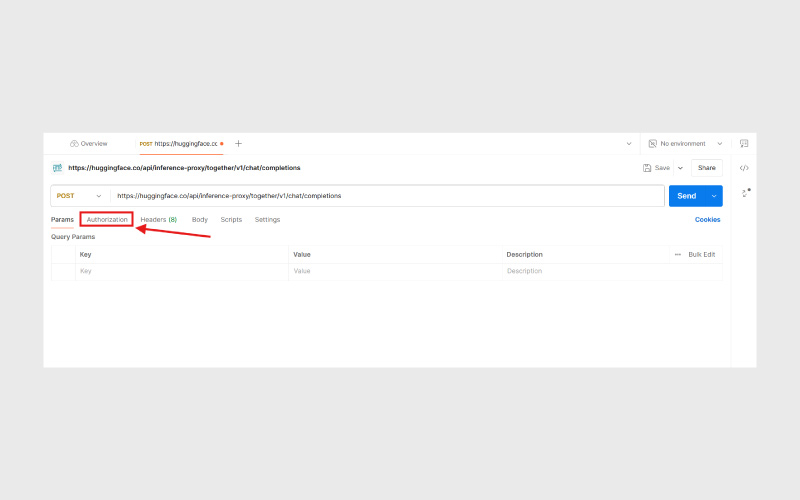The image size is (800, 500).
Task: Click the Save floppy disk icon
Action: coord(647,168)
